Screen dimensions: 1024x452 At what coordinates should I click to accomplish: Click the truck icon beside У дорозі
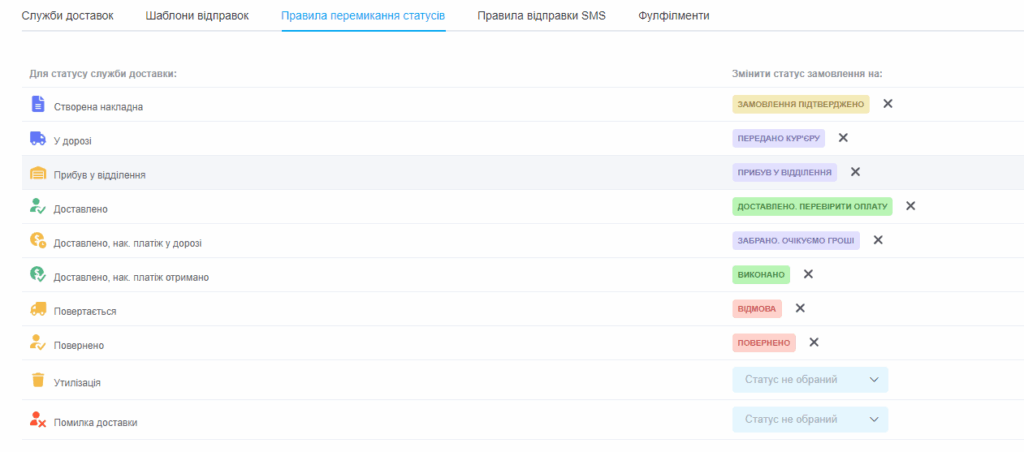pyautogui.click(x=39, y=138)
